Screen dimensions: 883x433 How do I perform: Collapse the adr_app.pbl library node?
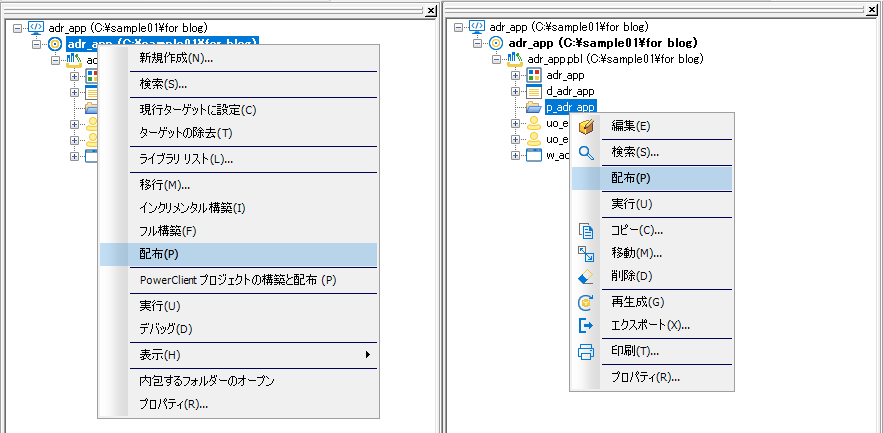(x=497, y=60)
